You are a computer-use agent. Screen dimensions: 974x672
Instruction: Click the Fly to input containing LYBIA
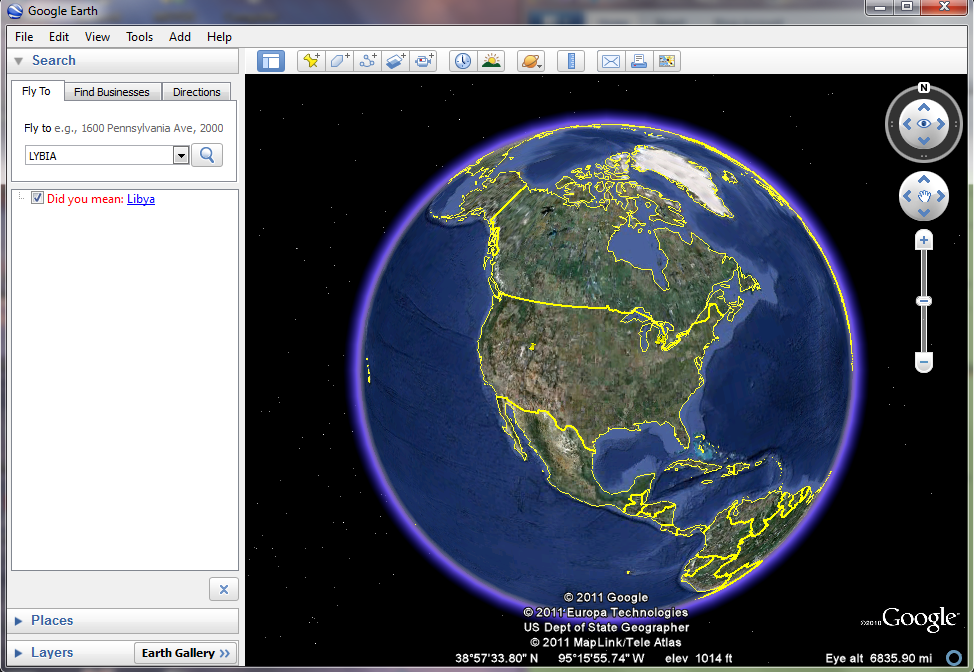pos(99,155)
